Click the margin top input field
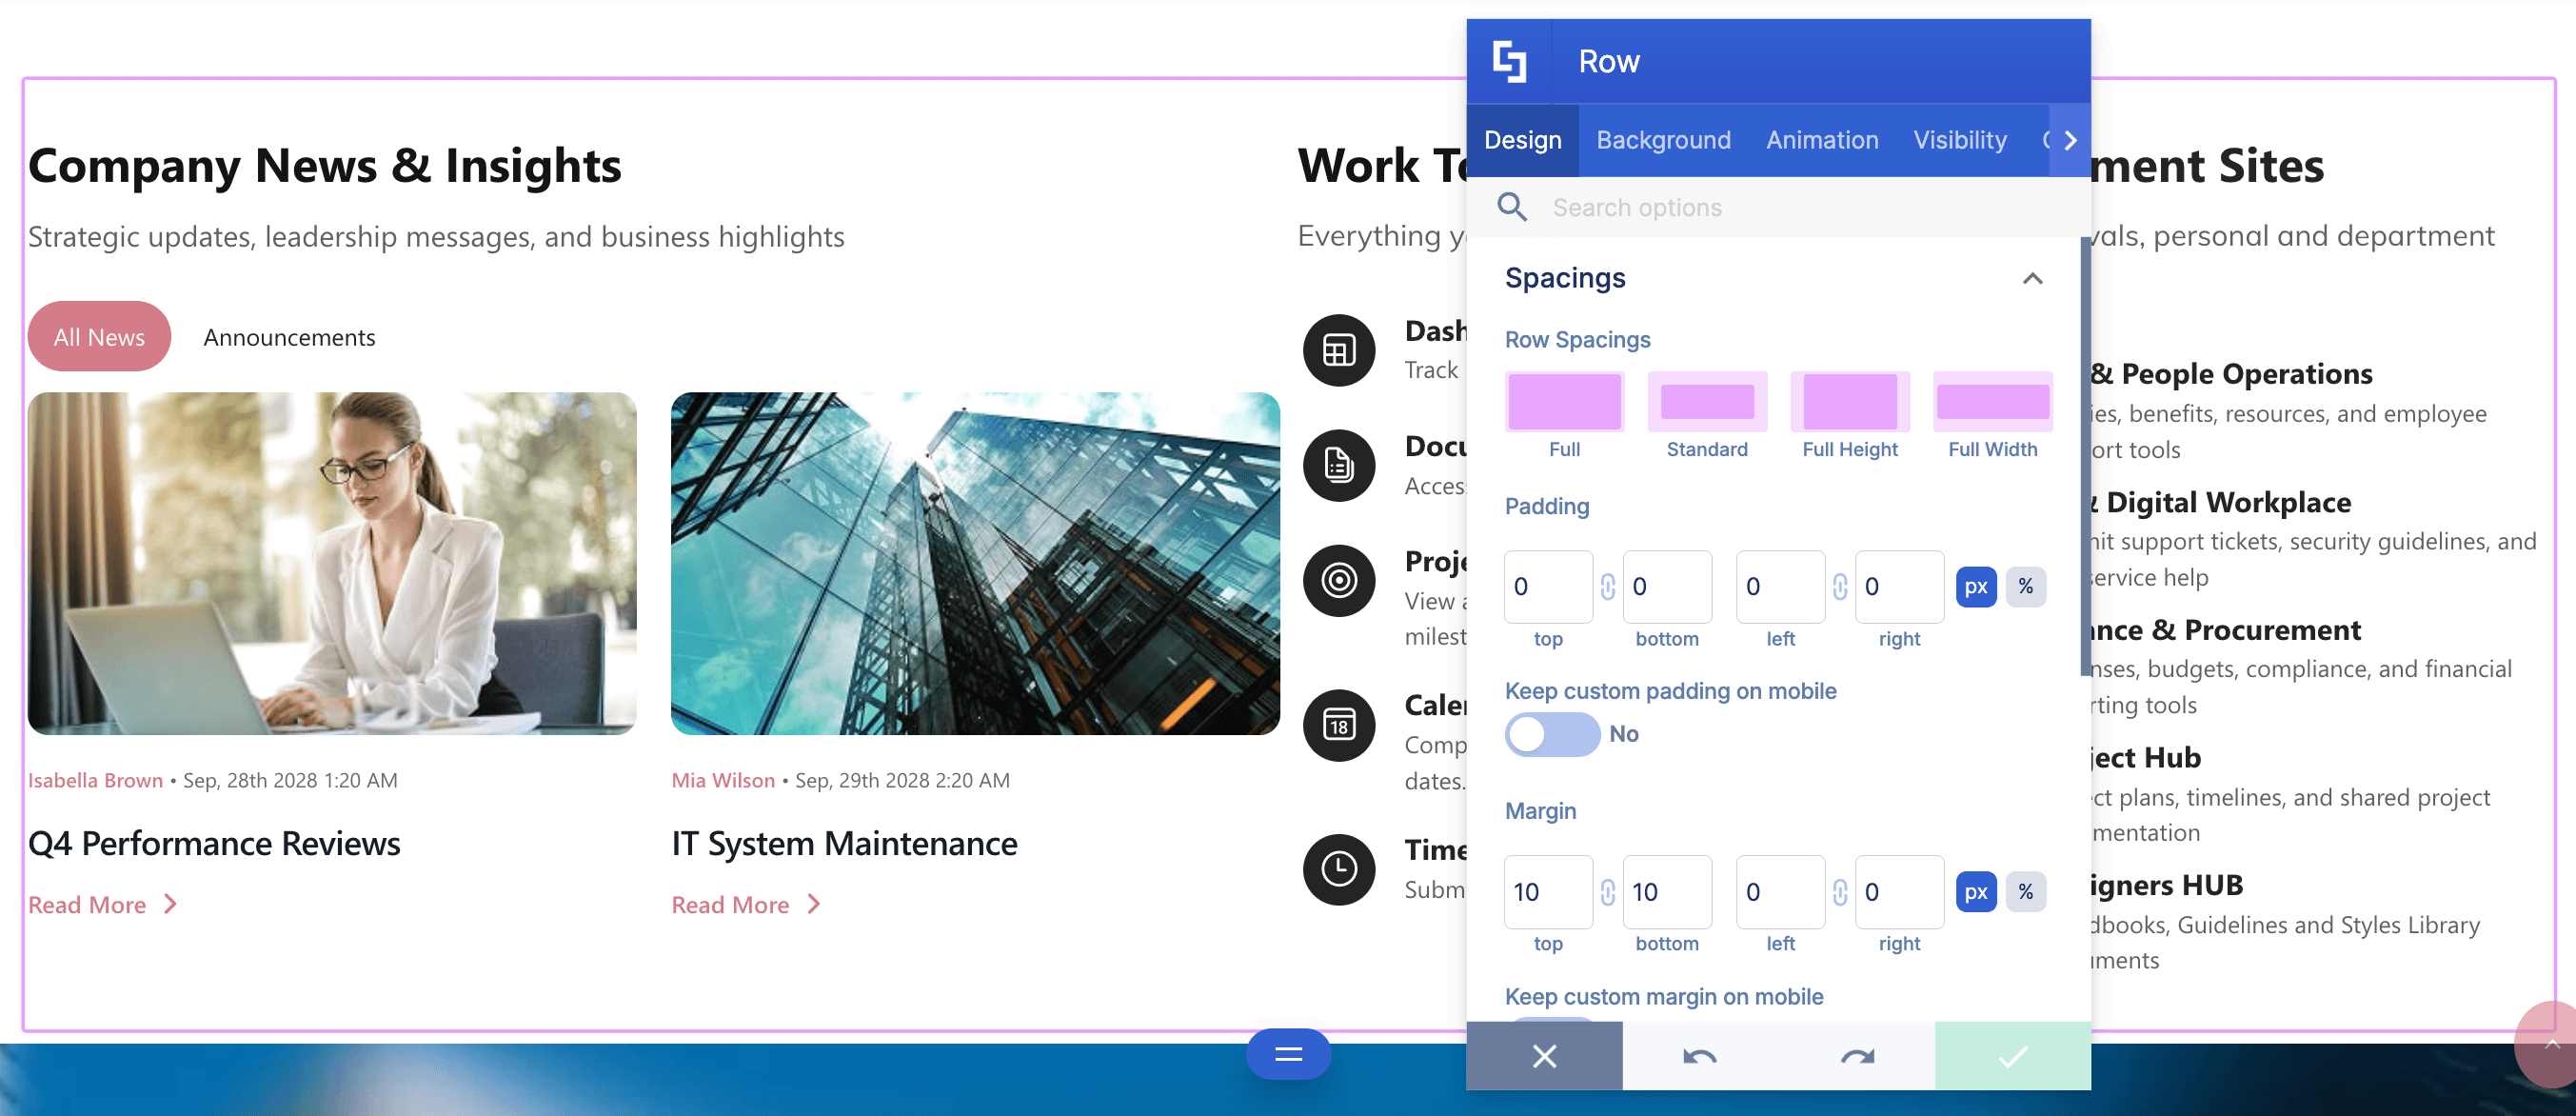Viewport: 2576px width, 1116px height. tap(1548, 891)
